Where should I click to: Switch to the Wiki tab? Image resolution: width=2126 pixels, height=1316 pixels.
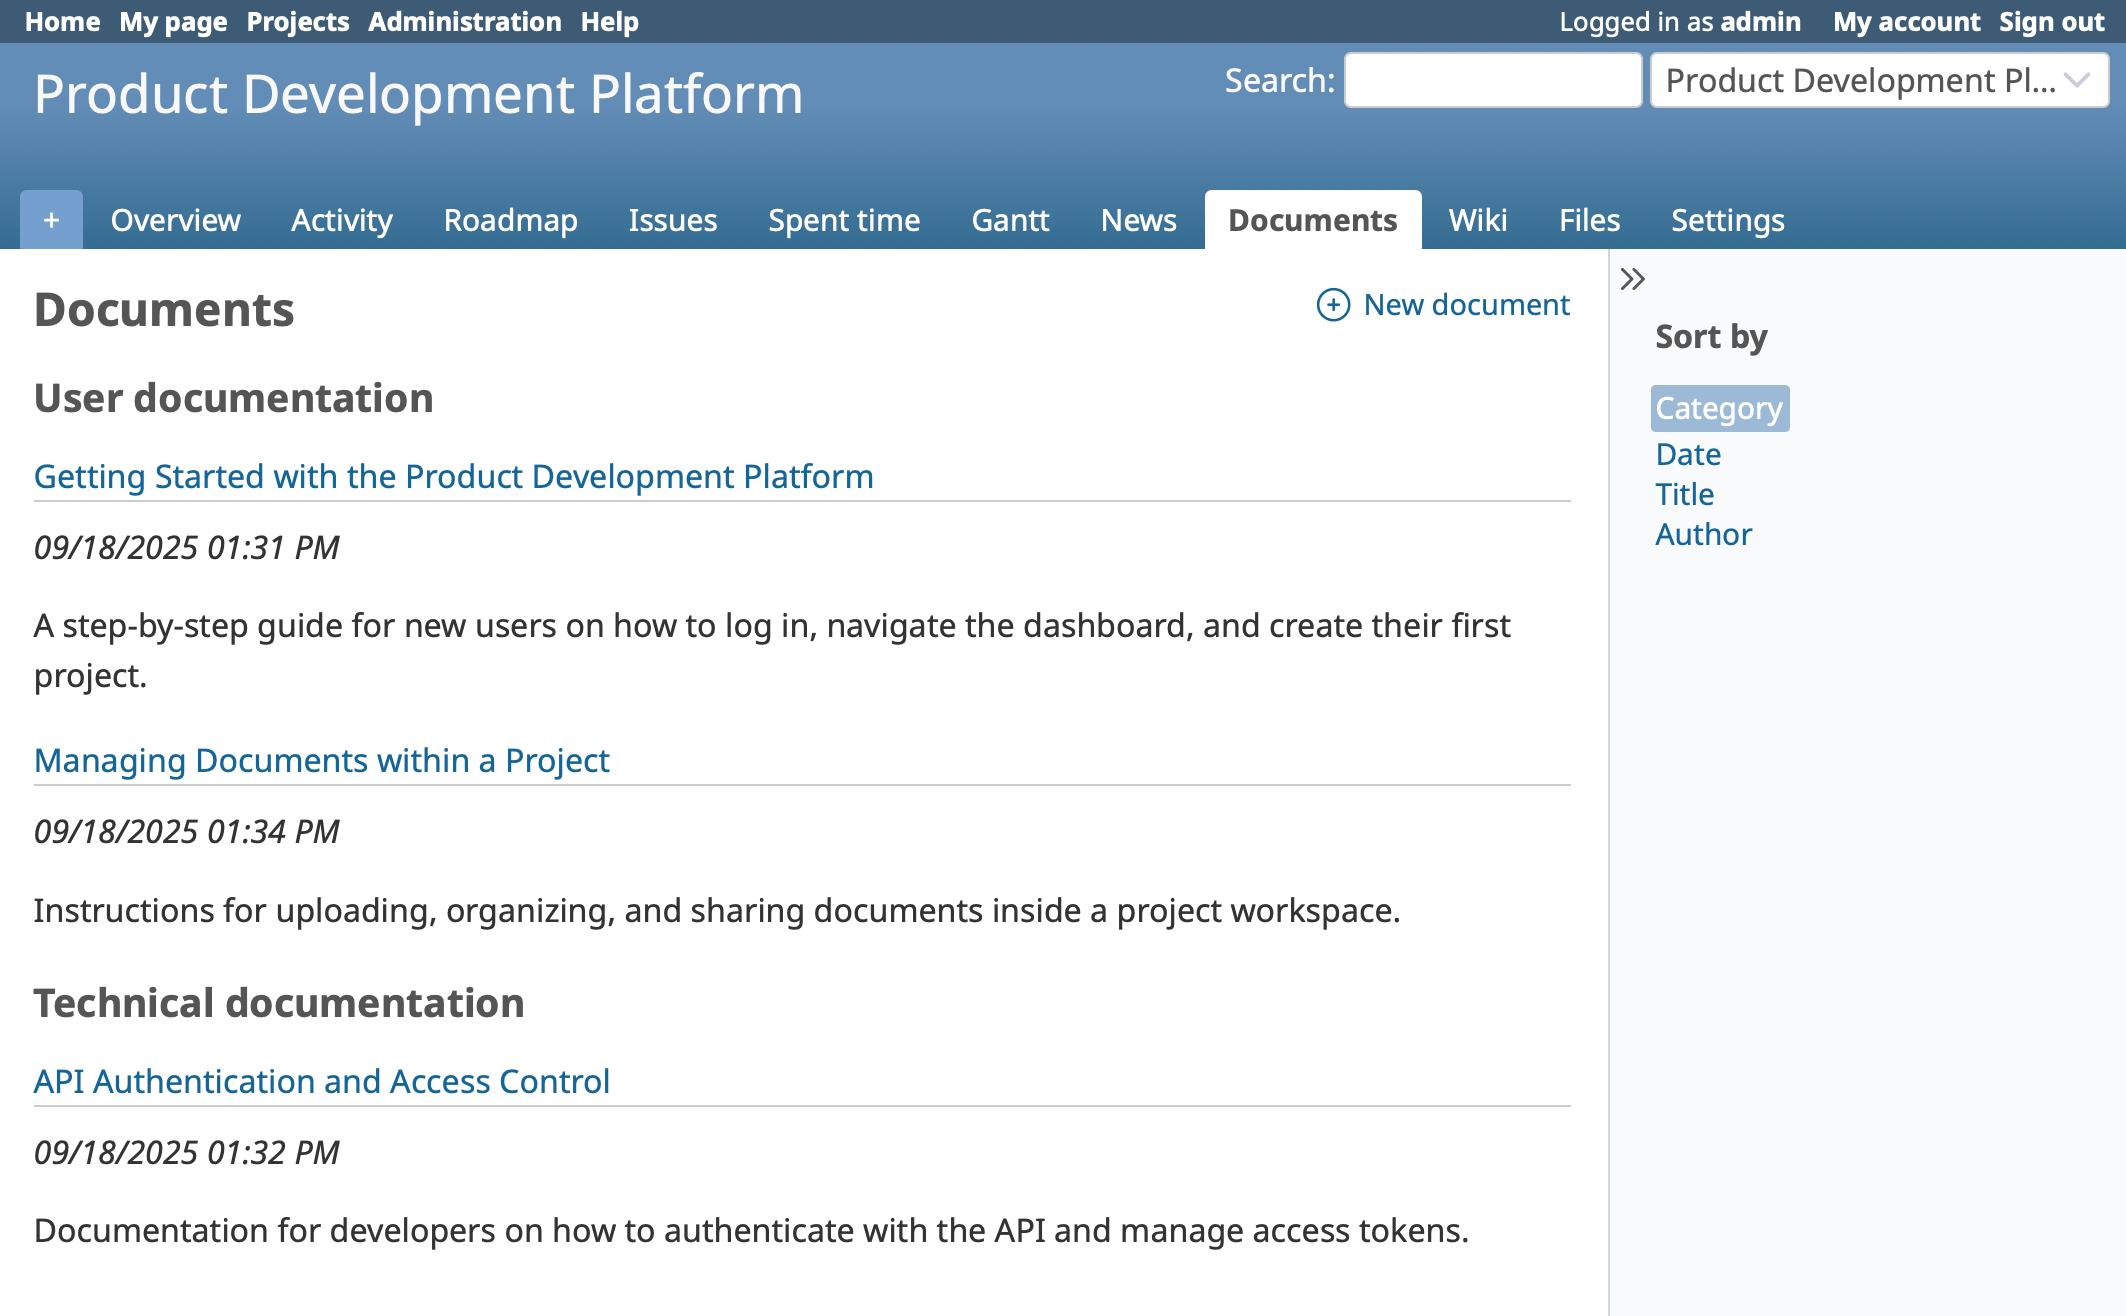pyautogui.click(x=1477, y=220)
